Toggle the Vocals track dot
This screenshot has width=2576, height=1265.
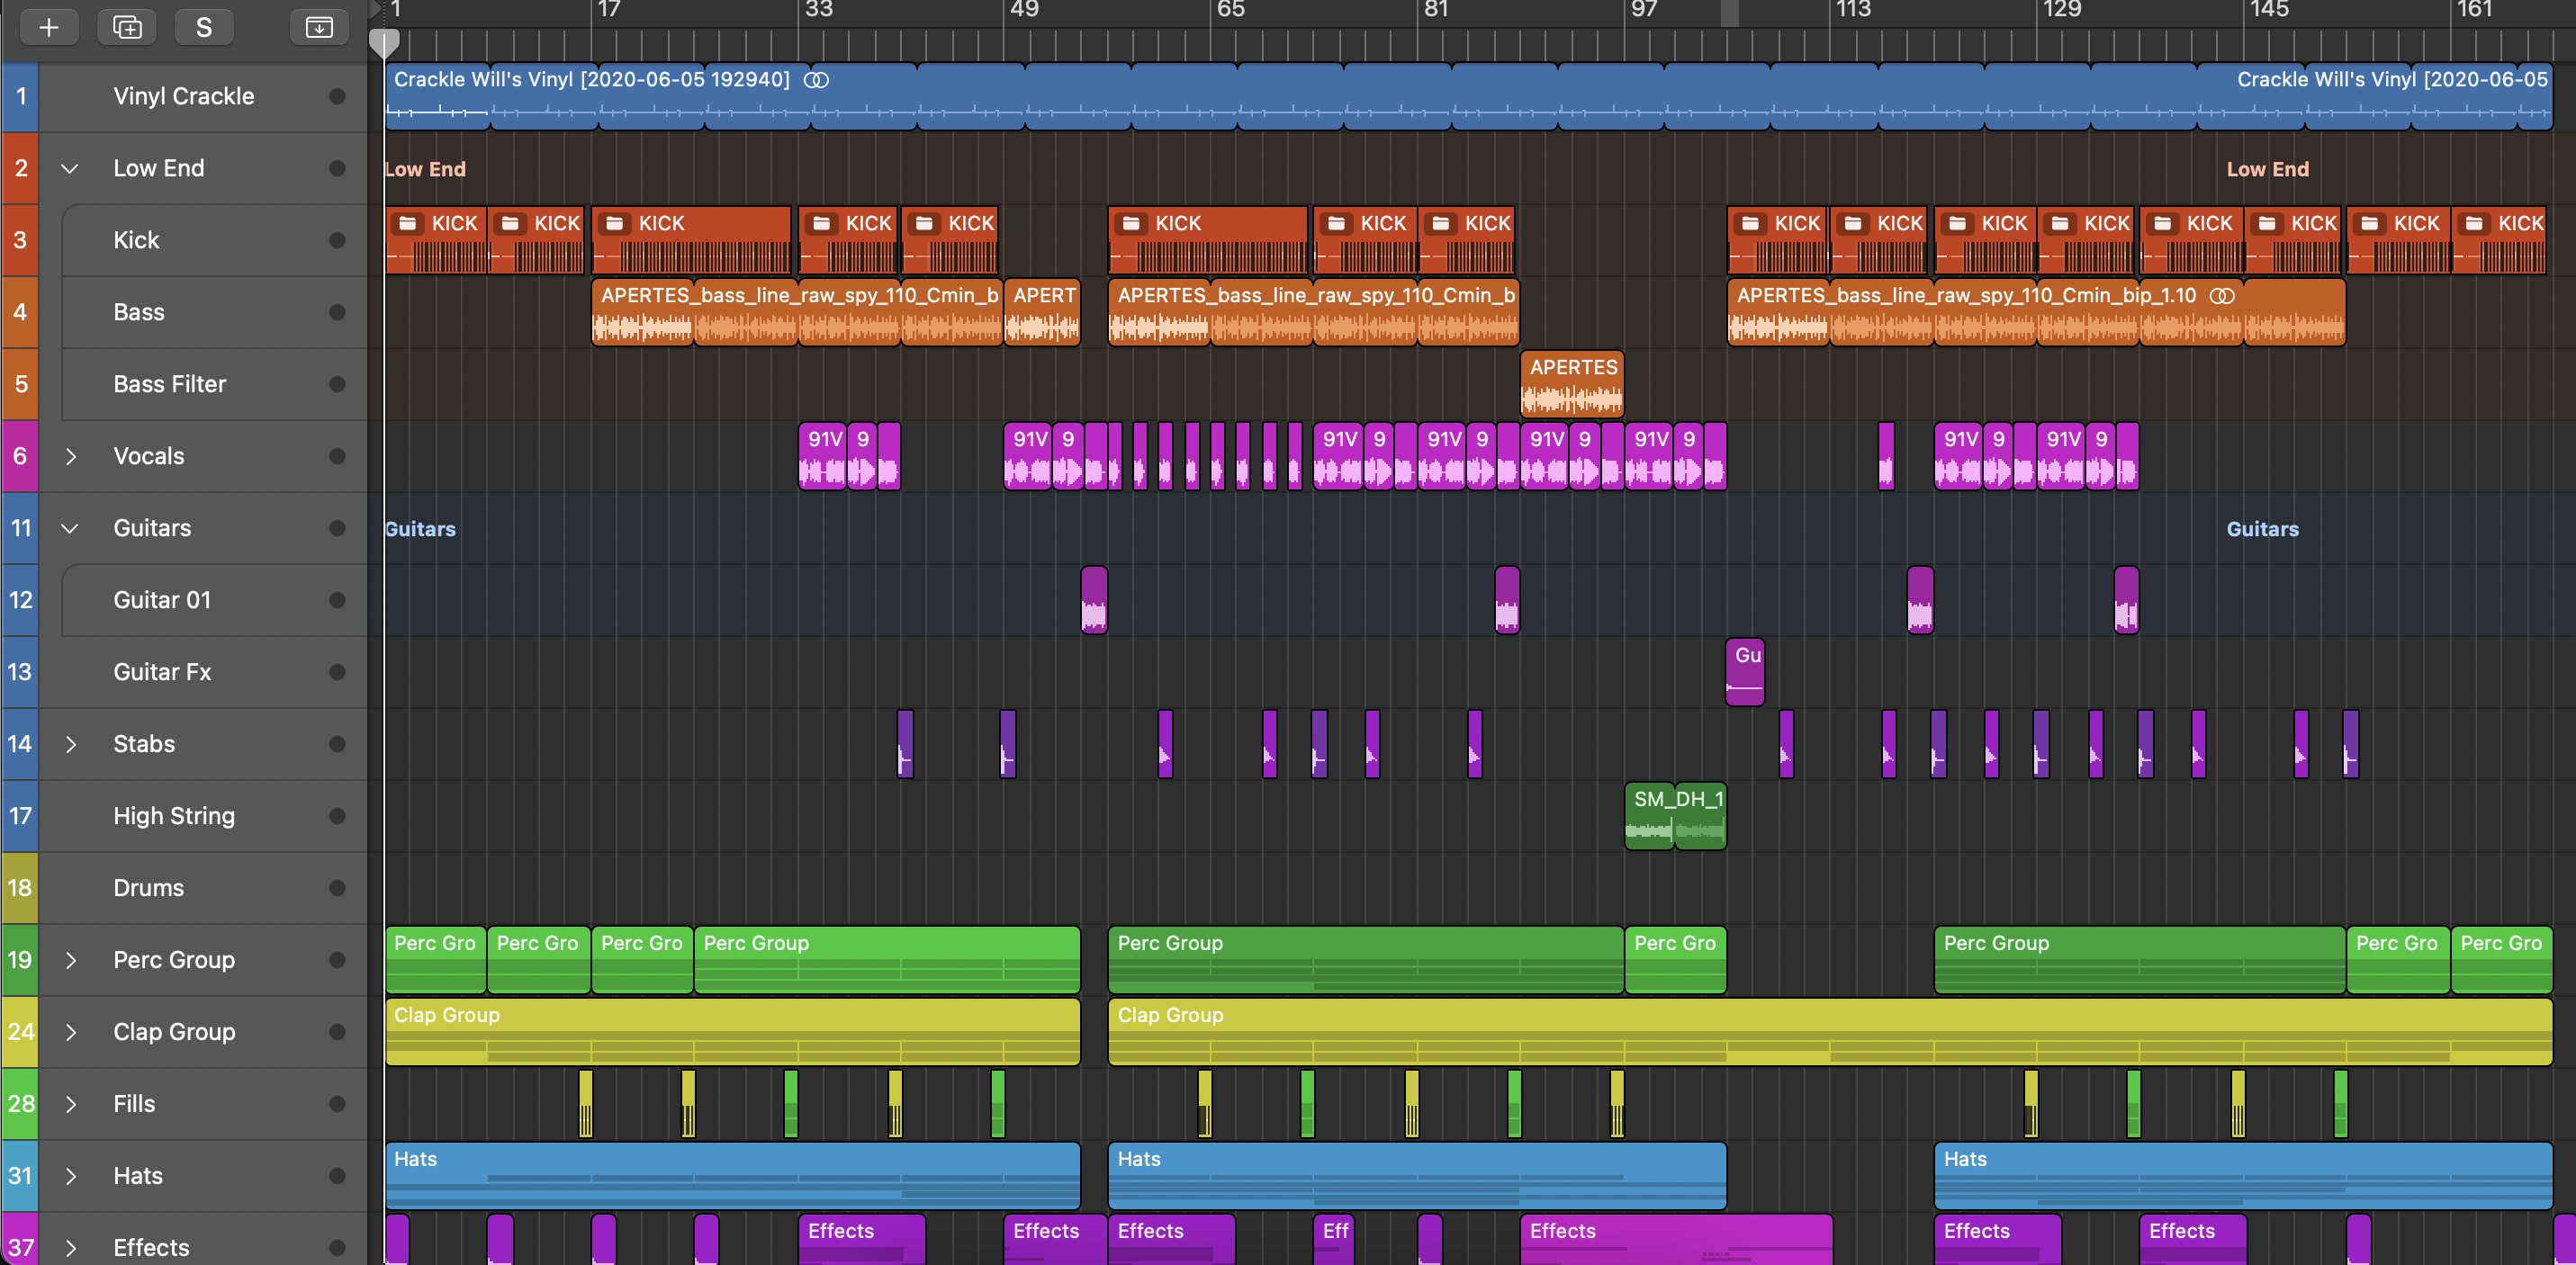tap(337, 456)
